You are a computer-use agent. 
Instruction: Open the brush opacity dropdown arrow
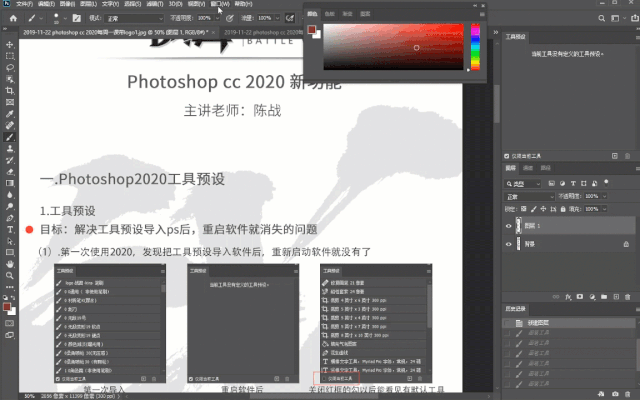pyautogui.click(x=217, y=18)
